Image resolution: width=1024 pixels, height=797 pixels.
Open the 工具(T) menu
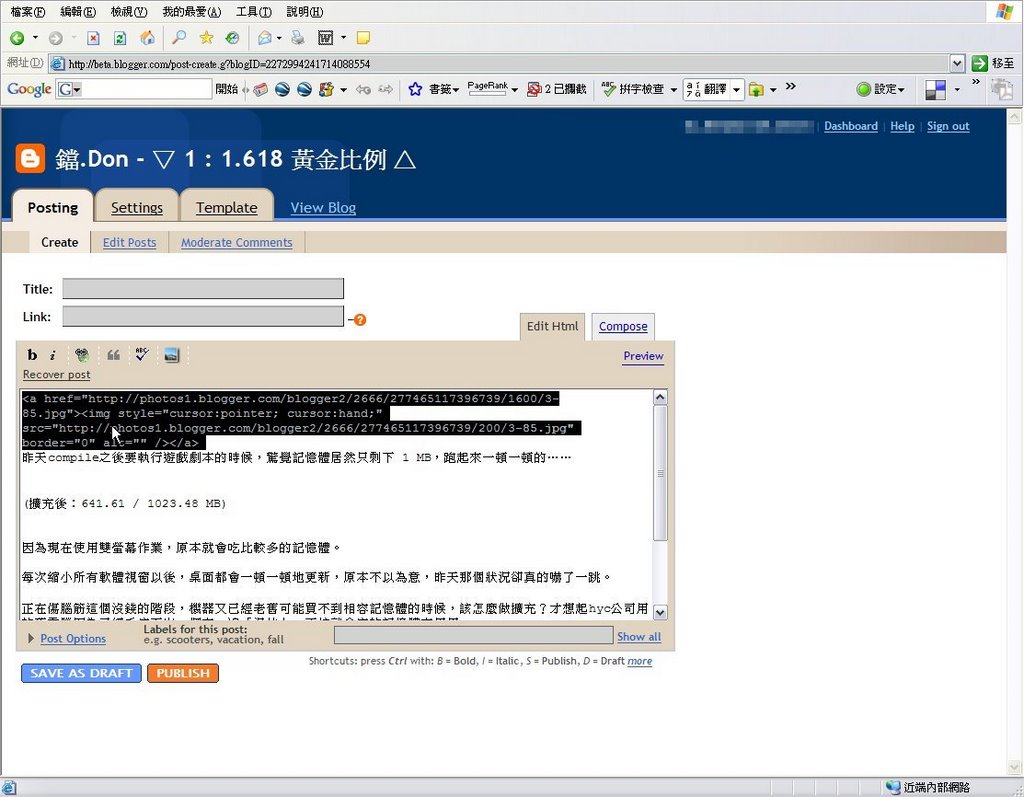[253, 12]
